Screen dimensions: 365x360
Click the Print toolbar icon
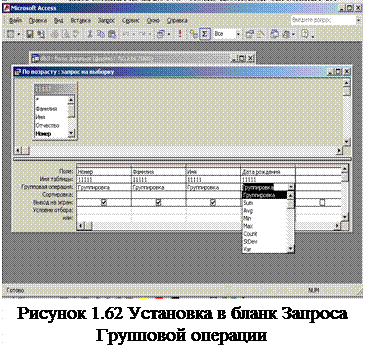[x=55, y=34]
